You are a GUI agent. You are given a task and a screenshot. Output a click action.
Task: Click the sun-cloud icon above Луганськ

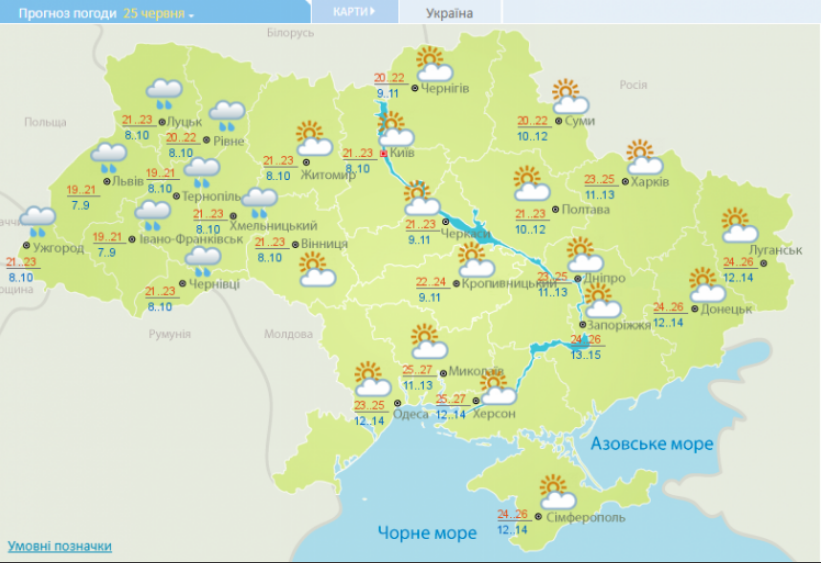tap(739, 225)
